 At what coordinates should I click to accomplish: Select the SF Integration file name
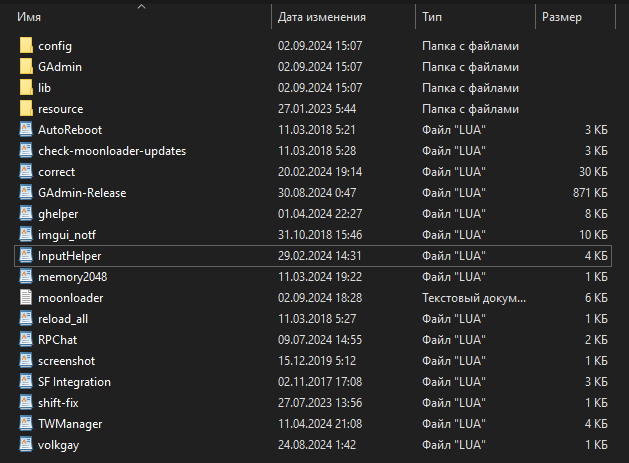(74, 382)
